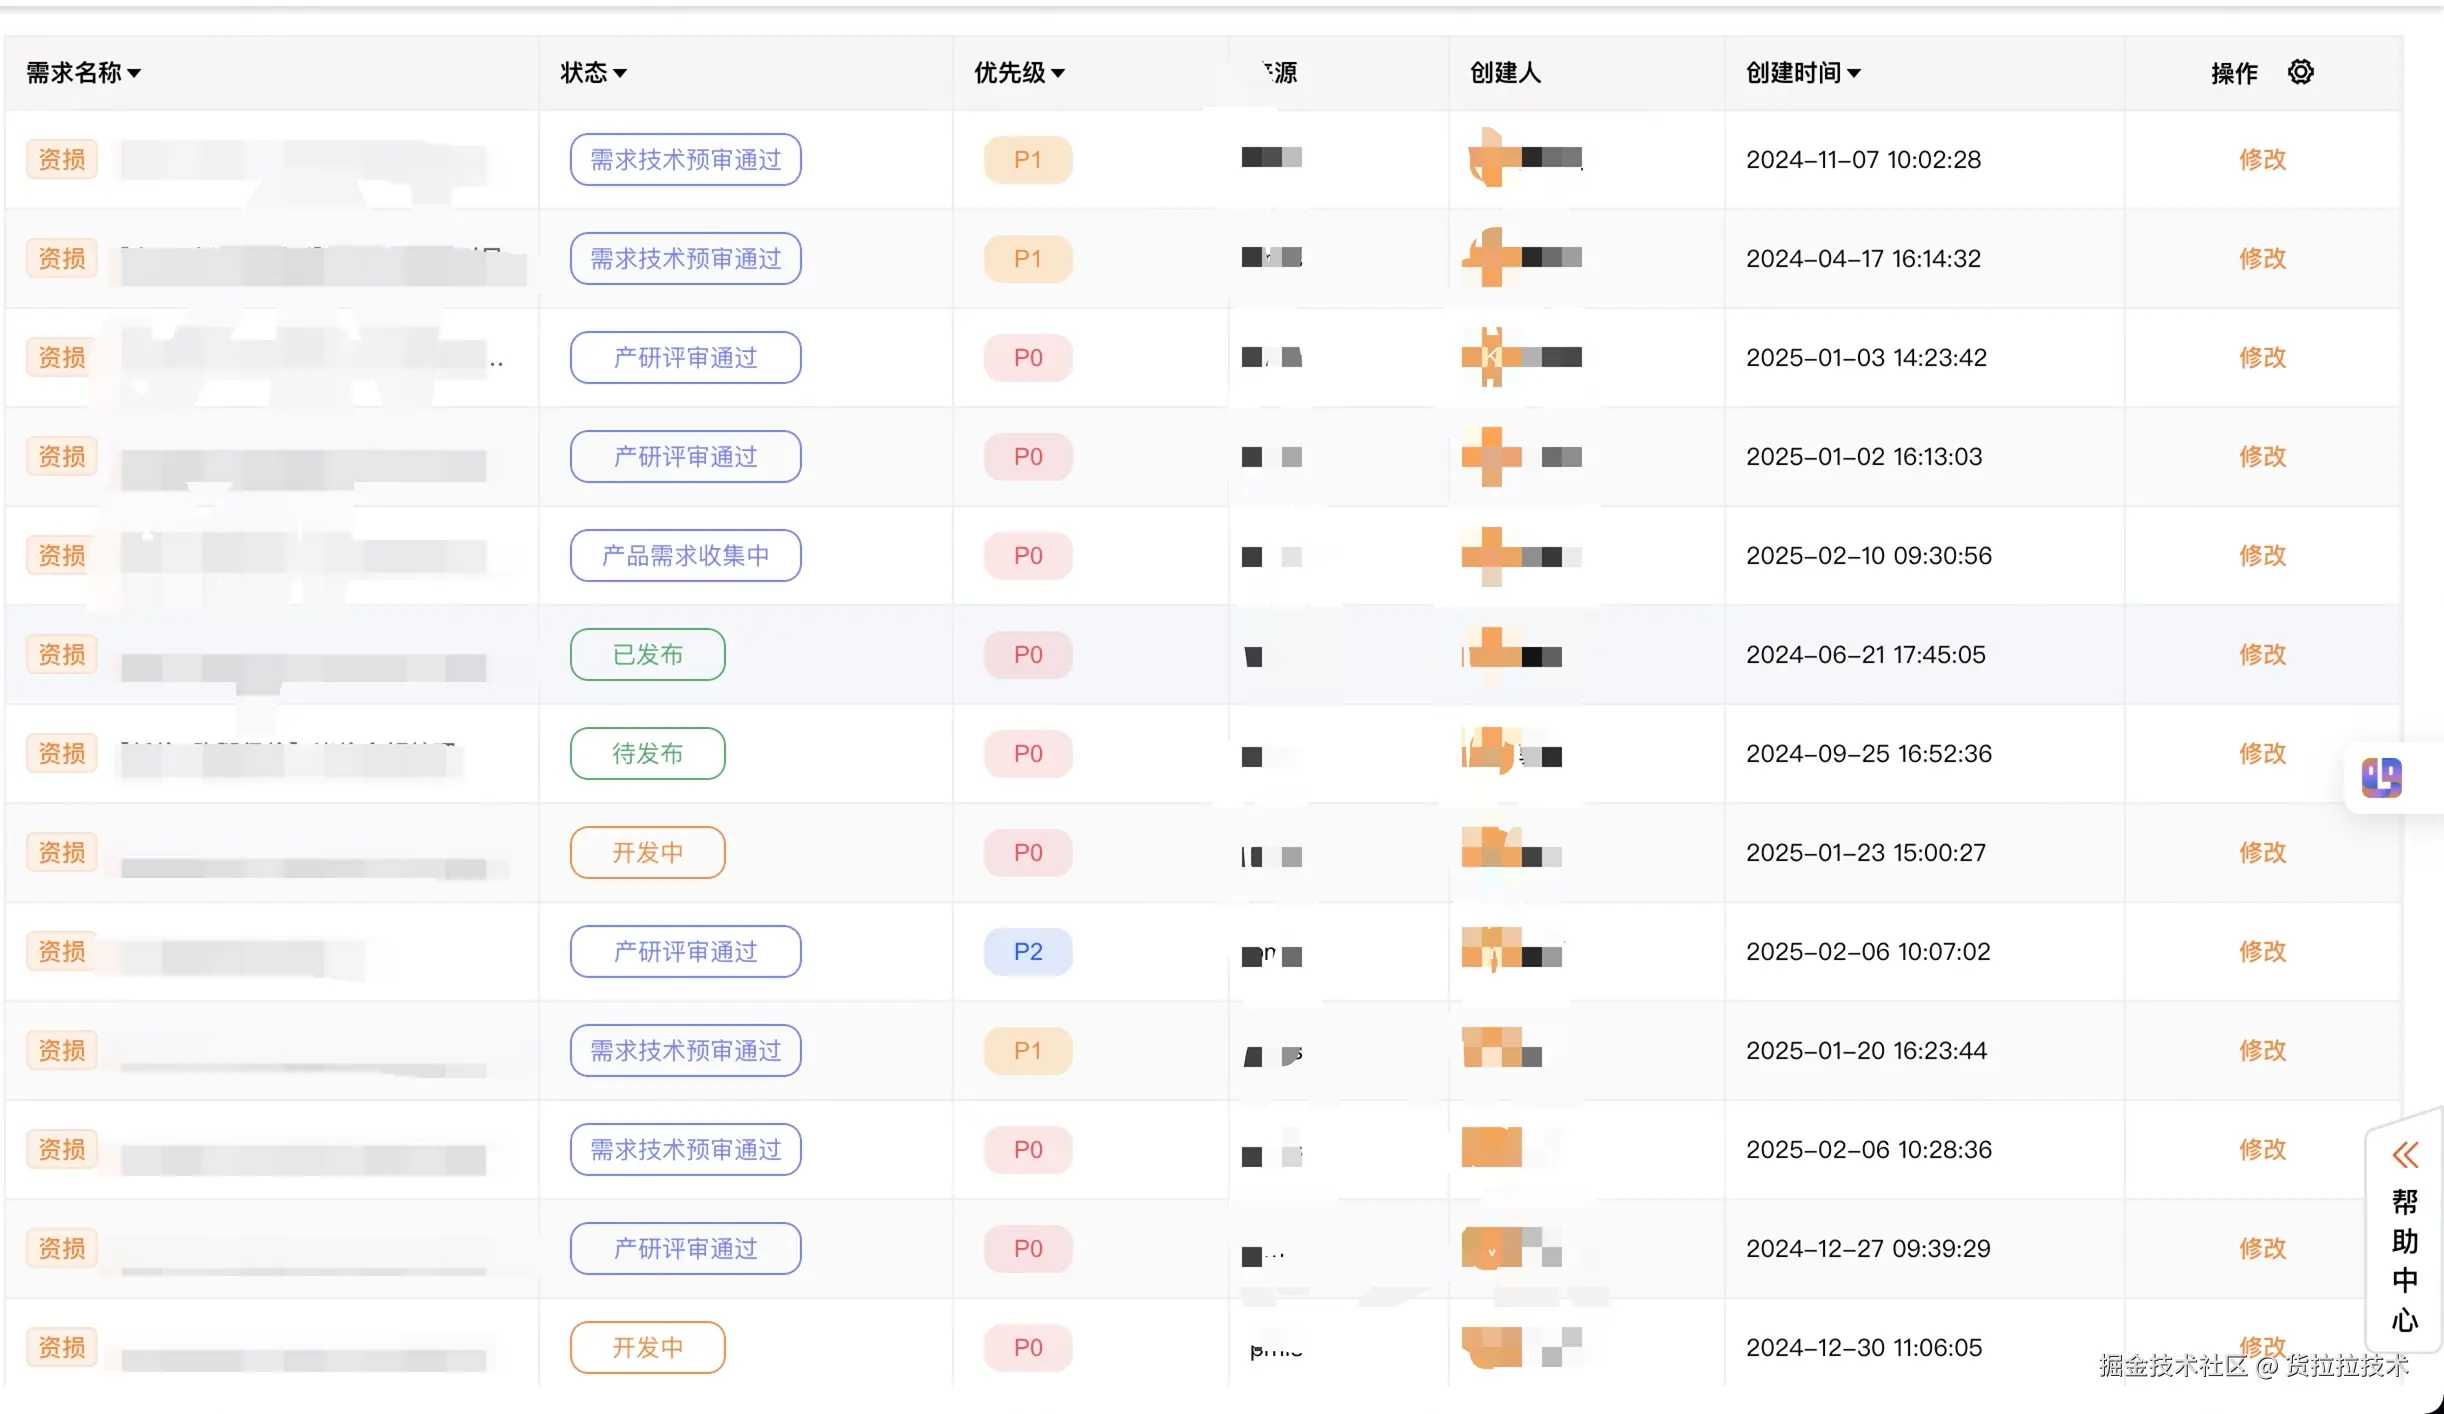
Task: Click 修改 link on the first row
Action: tap(2263, 158)
